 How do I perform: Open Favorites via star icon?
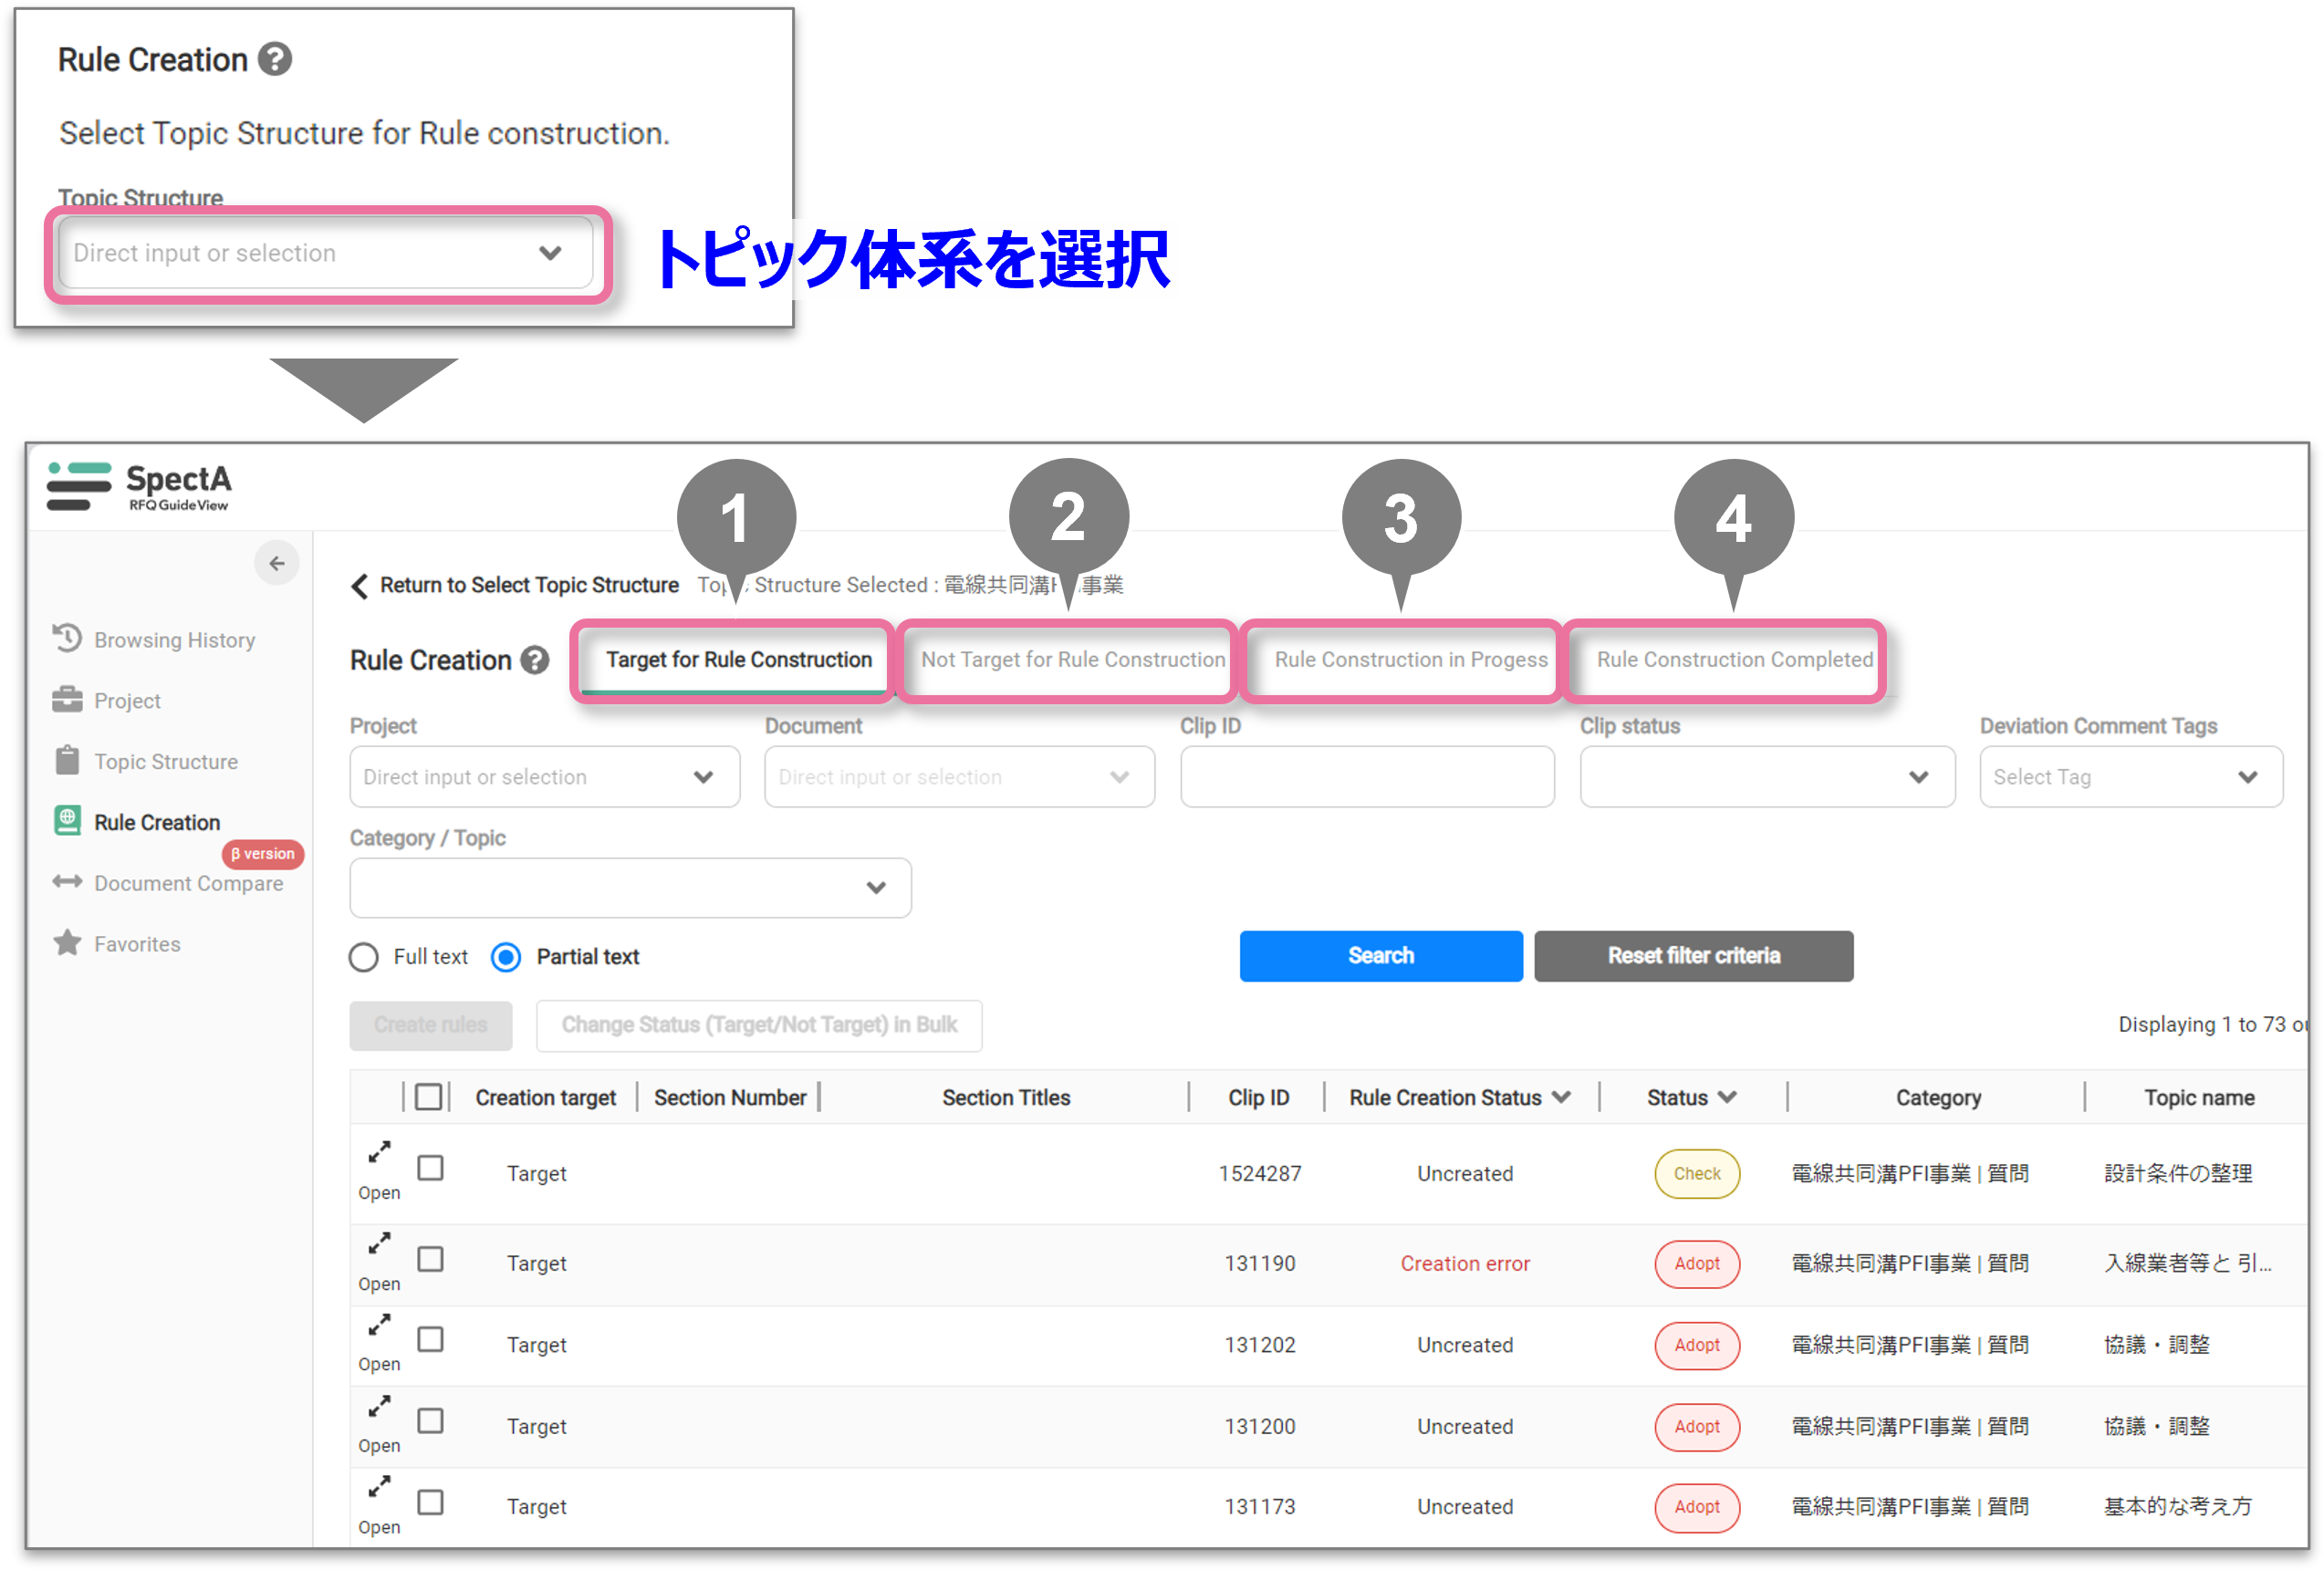pos(67,942)
